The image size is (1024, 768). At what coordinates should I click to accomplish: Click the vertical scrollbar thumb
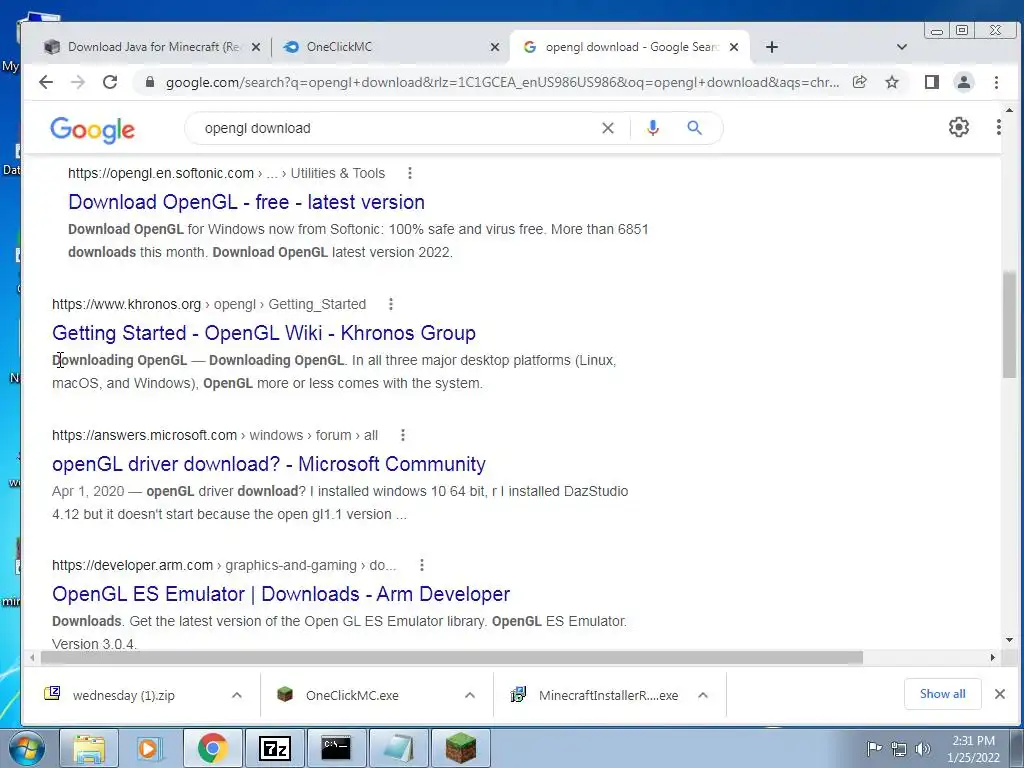pos(1010,325)
